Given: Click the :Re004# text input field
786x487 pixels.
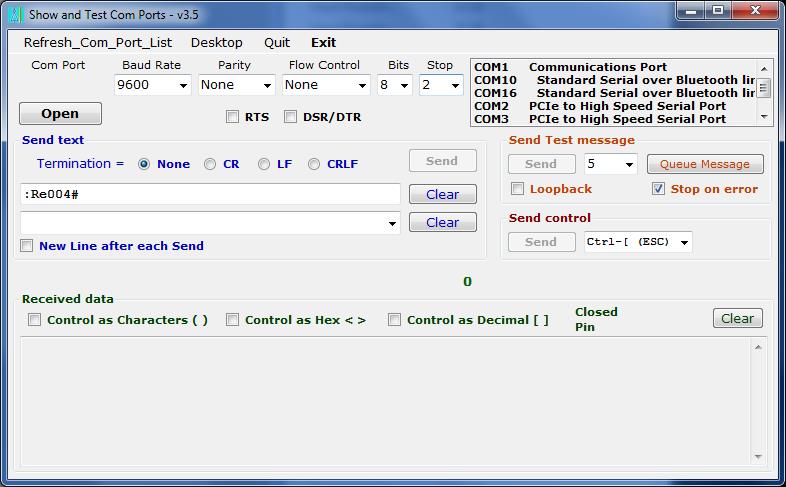Looking at the screenshot, I should pyautogui.click(x=210, y=194).
